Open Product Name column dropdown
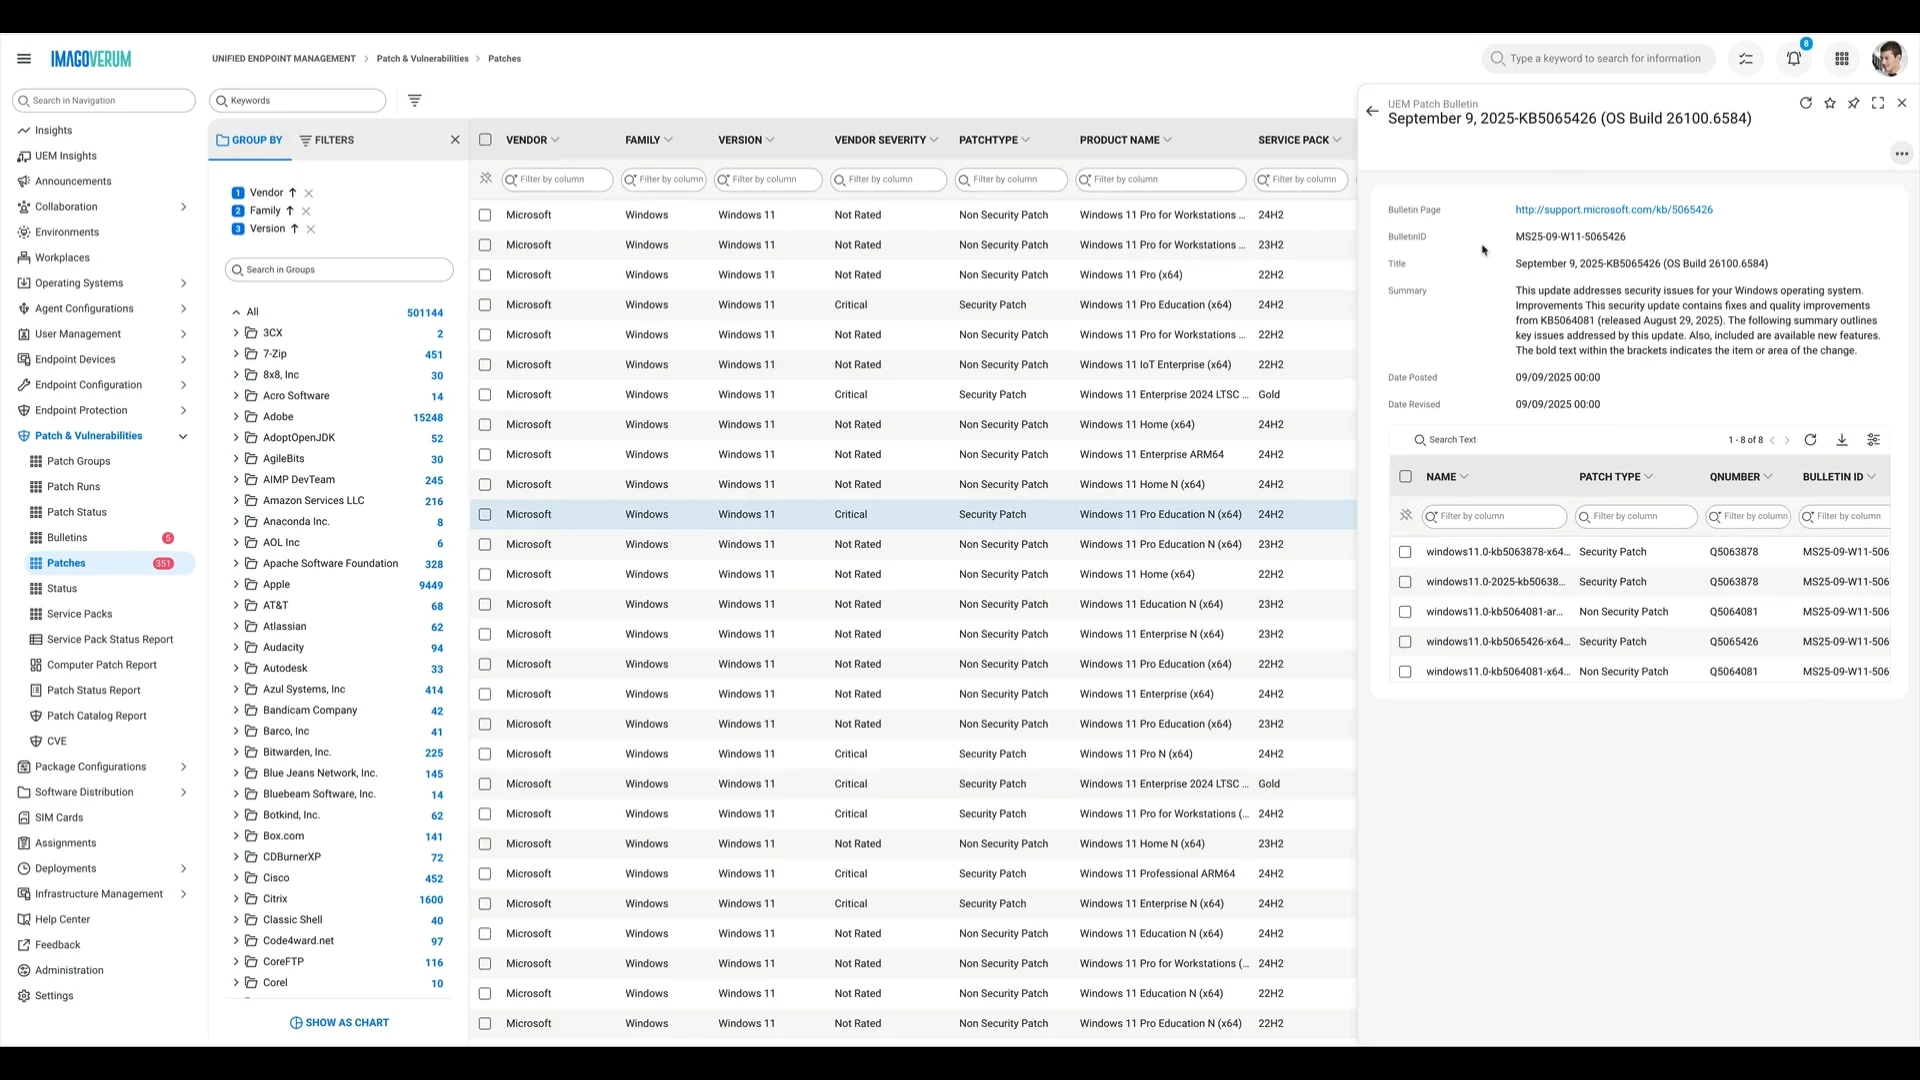The image size is (1920, 1080). pyautogui.click(x=1167, y=140)
